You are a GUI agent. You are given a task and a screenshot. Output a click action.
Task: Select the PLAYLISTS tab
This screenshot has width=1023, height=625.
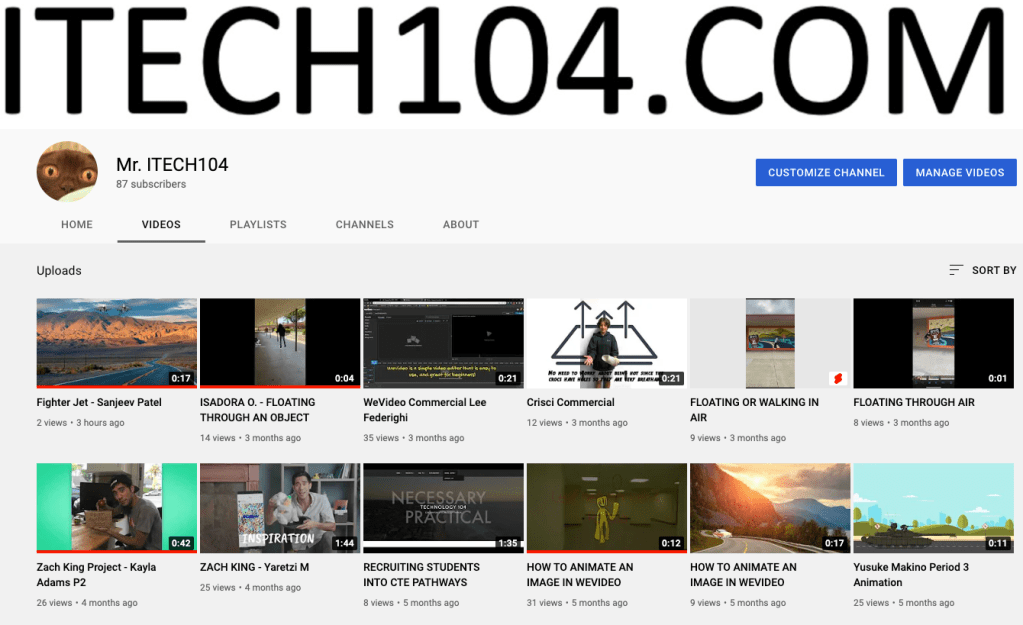258,225
